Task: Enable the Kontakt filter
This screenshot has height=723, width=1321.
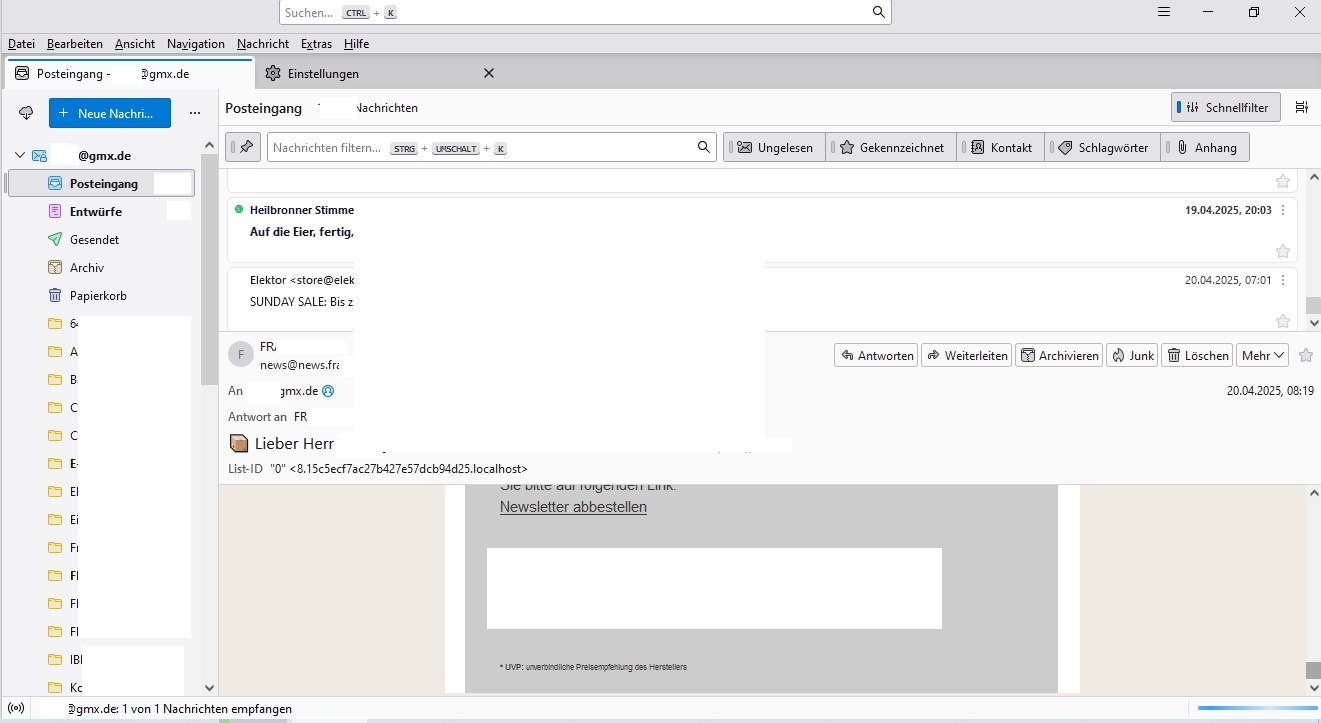Action: tap(1001, 147)
